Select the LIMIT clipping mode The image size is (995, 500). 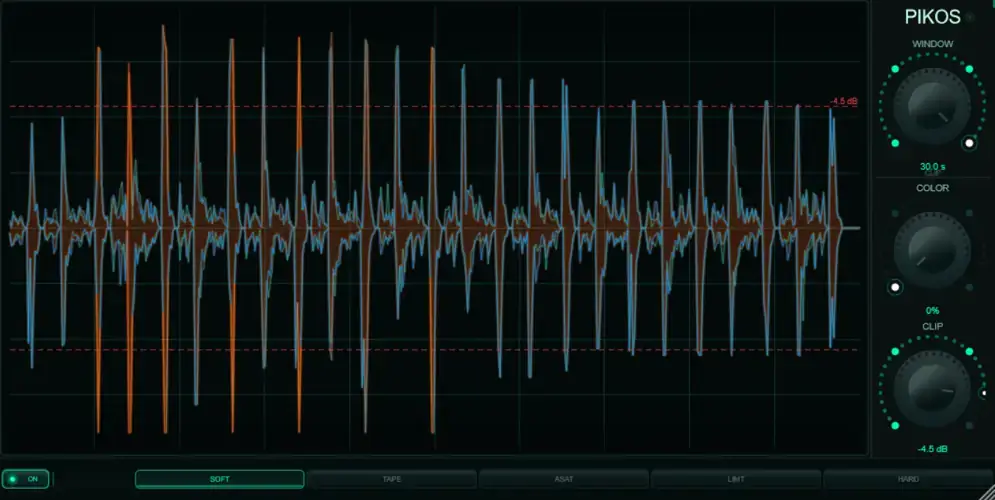735,479
